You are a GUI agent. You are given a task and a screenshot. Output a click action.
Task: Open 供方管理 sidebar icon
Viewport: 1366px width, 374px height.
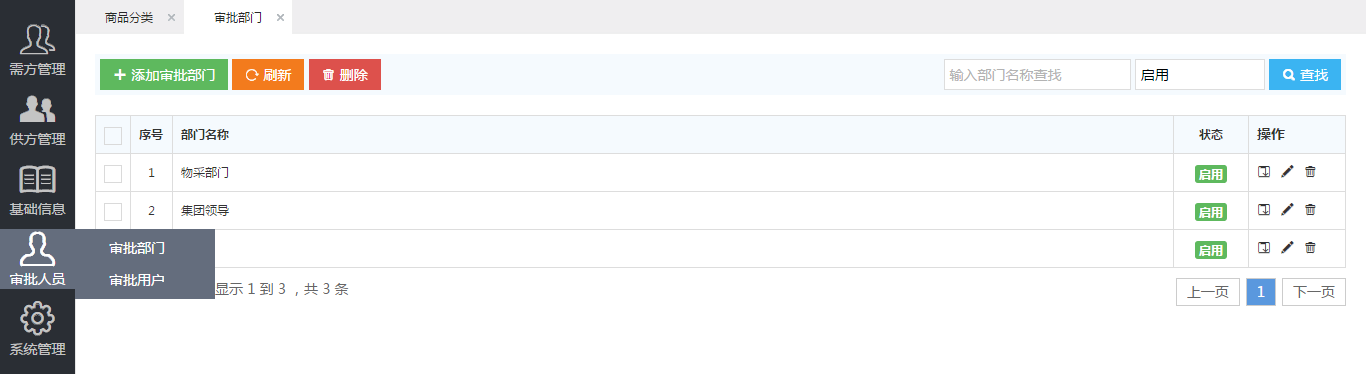[37, 109]
